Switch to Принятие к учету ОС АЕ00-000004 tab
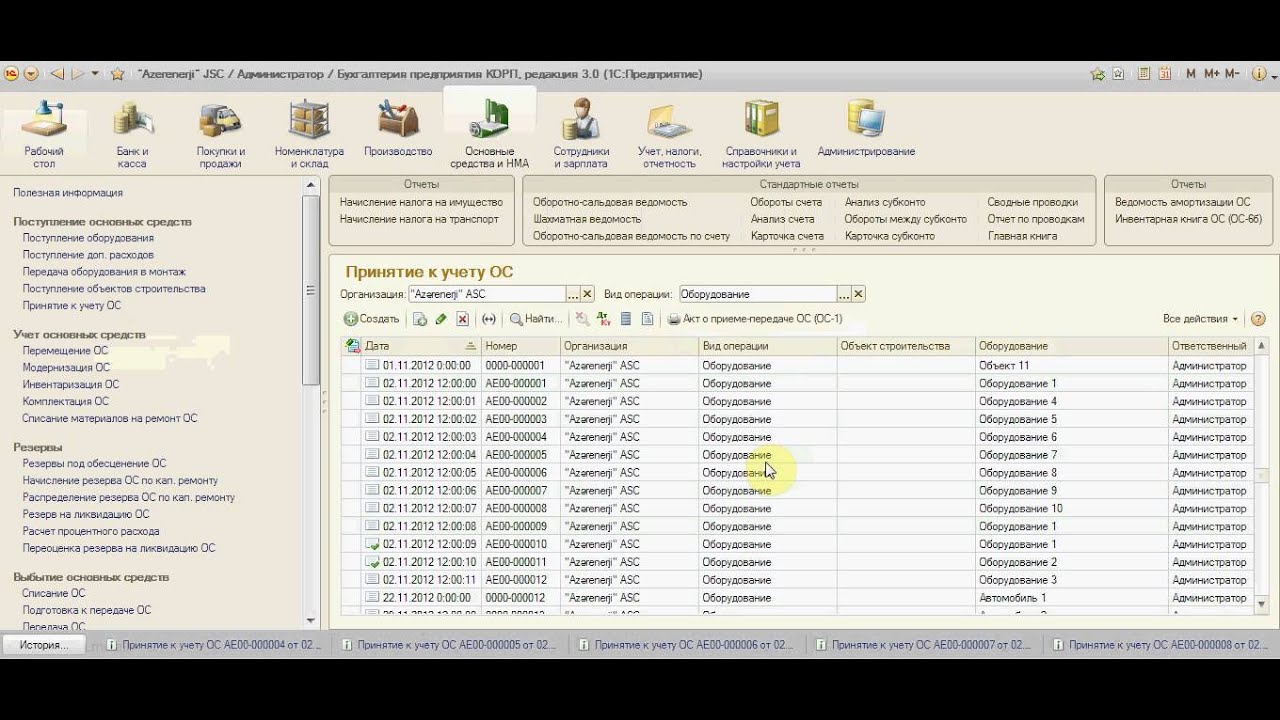 (212, 645)
